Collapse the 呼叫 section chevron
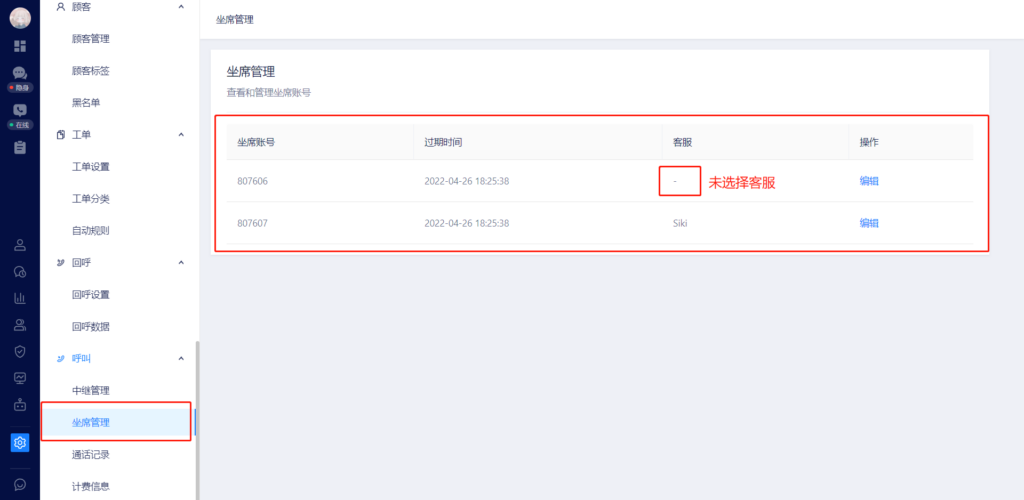The width and height of the screenshot is (1024, 500). coord(181,358)
